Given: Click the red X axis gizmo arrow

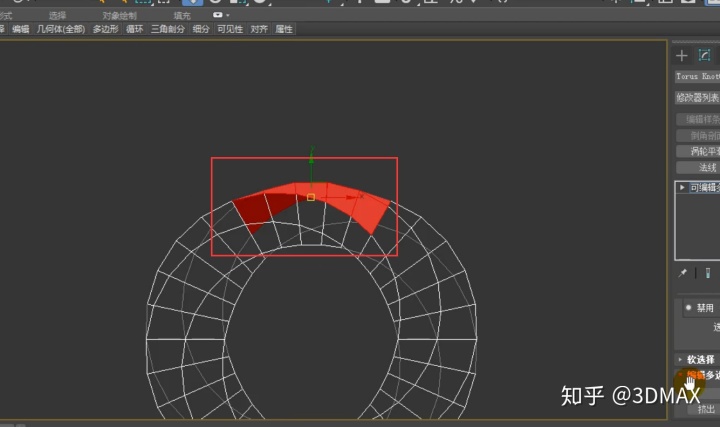Looking at the screenshot, I should point(353,197).
